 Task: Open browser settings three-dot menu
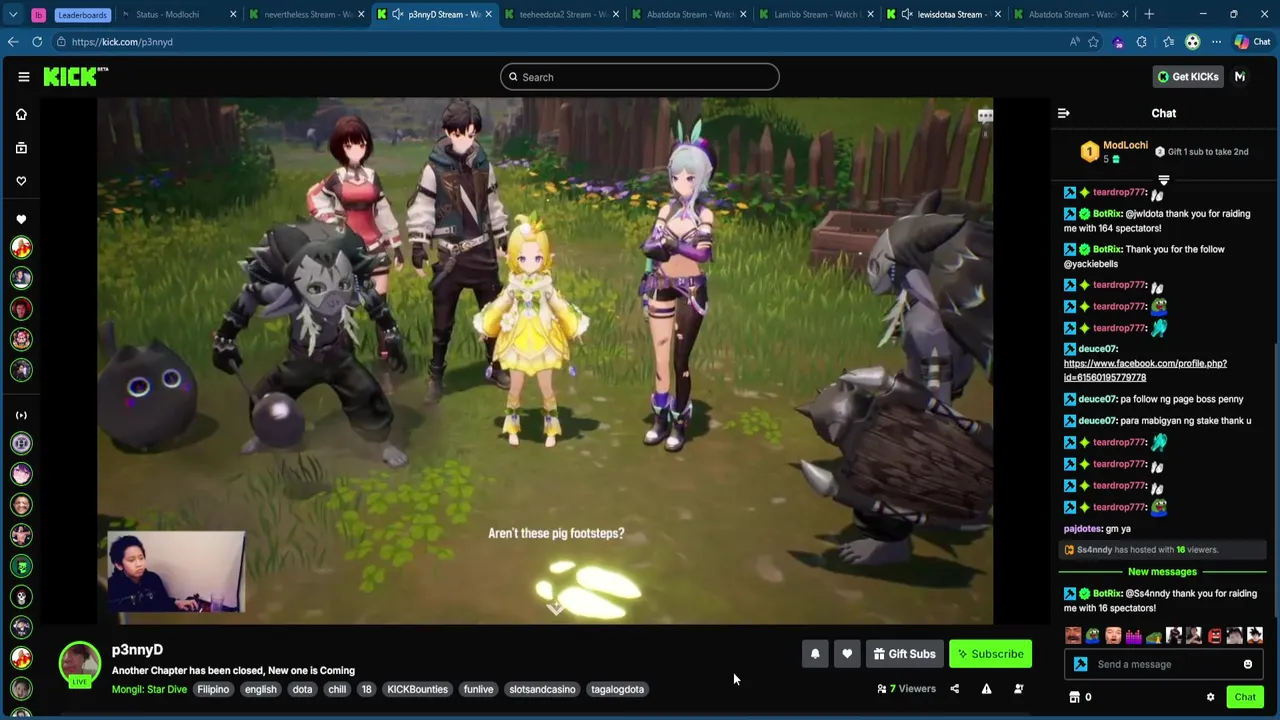pos(1216,42)
